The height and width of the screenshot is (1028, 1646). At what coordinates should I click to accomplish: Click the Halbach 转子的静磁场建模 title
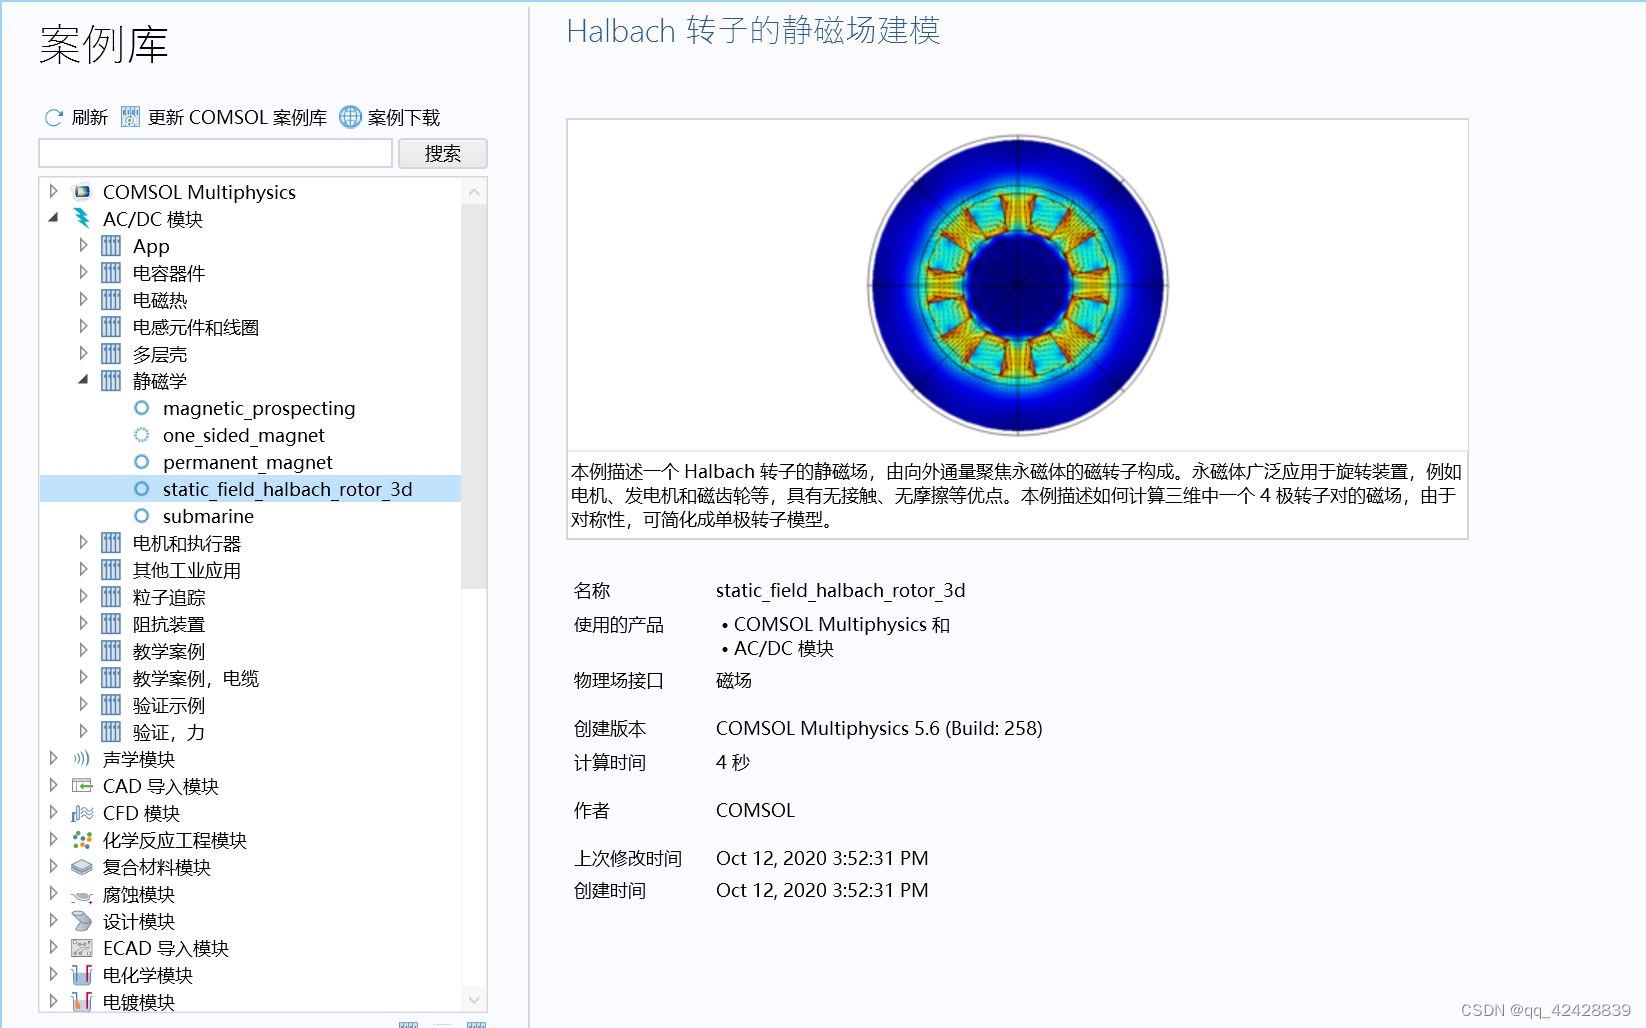point(753,31)
